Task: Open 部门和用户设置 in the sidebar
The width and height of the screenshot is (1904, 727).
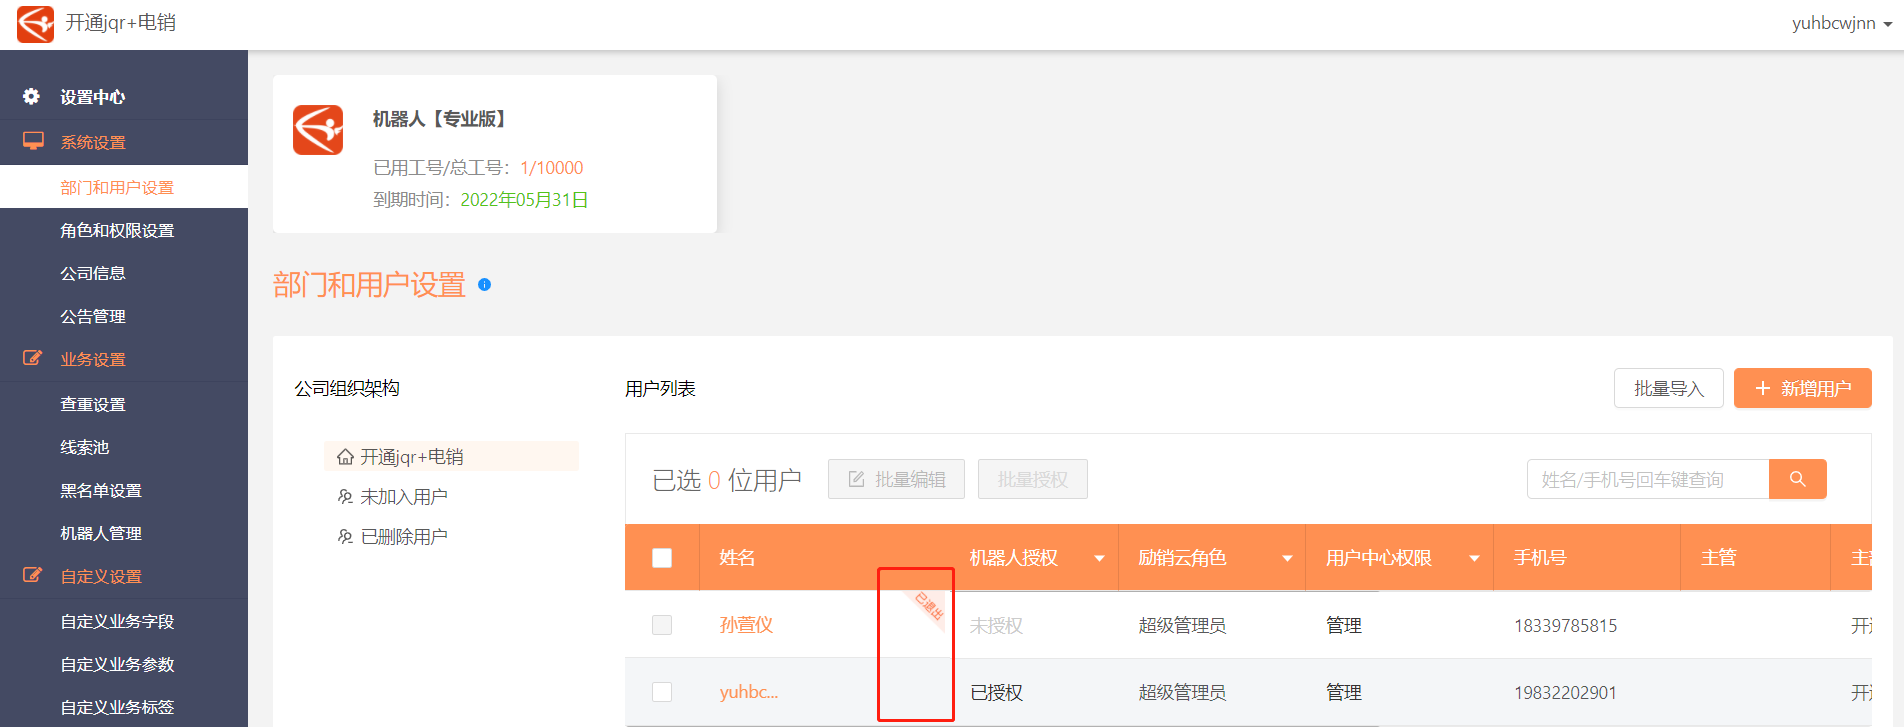Action: tap(124, 187)
